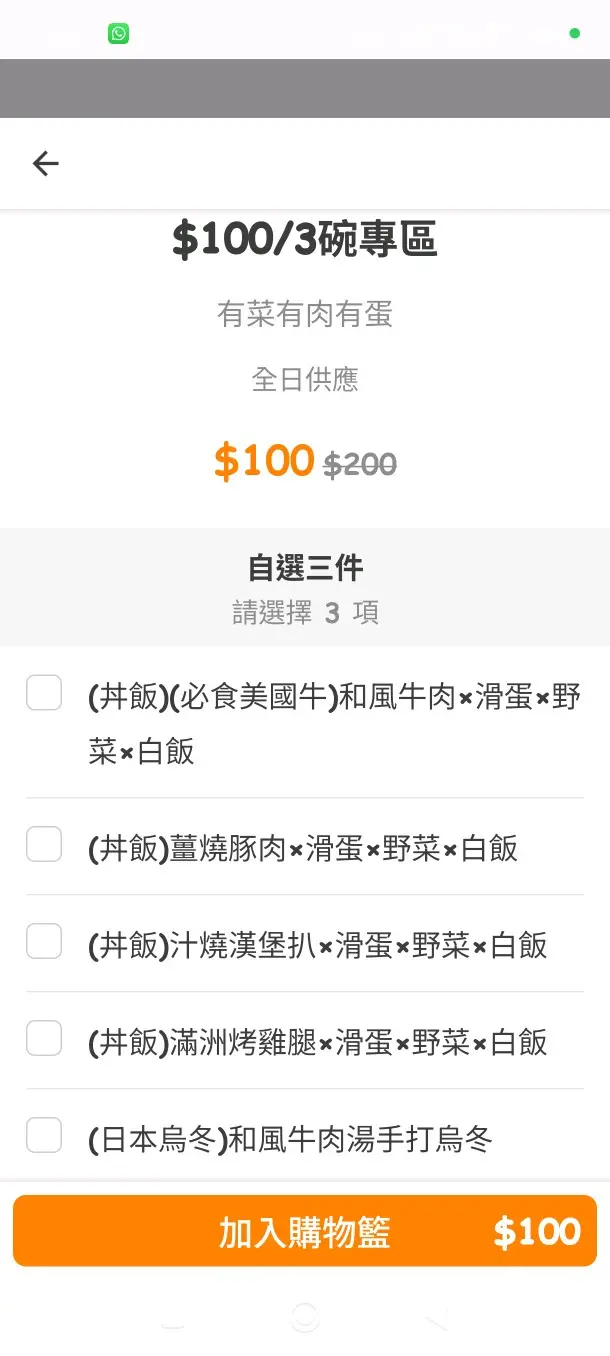
Task: Tap the 自選三件 section header
Action: 305,568
